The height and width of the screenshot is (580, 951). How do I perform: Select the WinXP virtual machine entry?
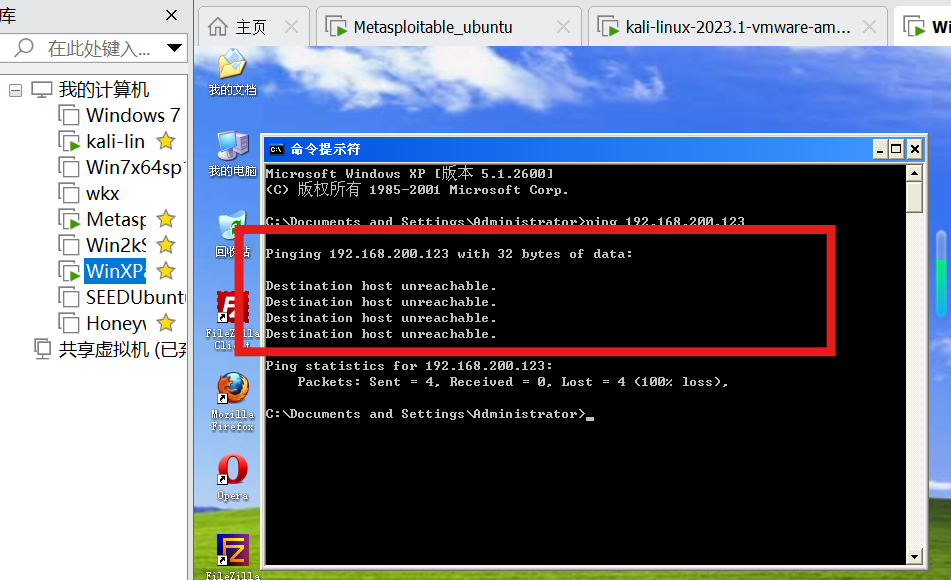[x=115, y=271]
